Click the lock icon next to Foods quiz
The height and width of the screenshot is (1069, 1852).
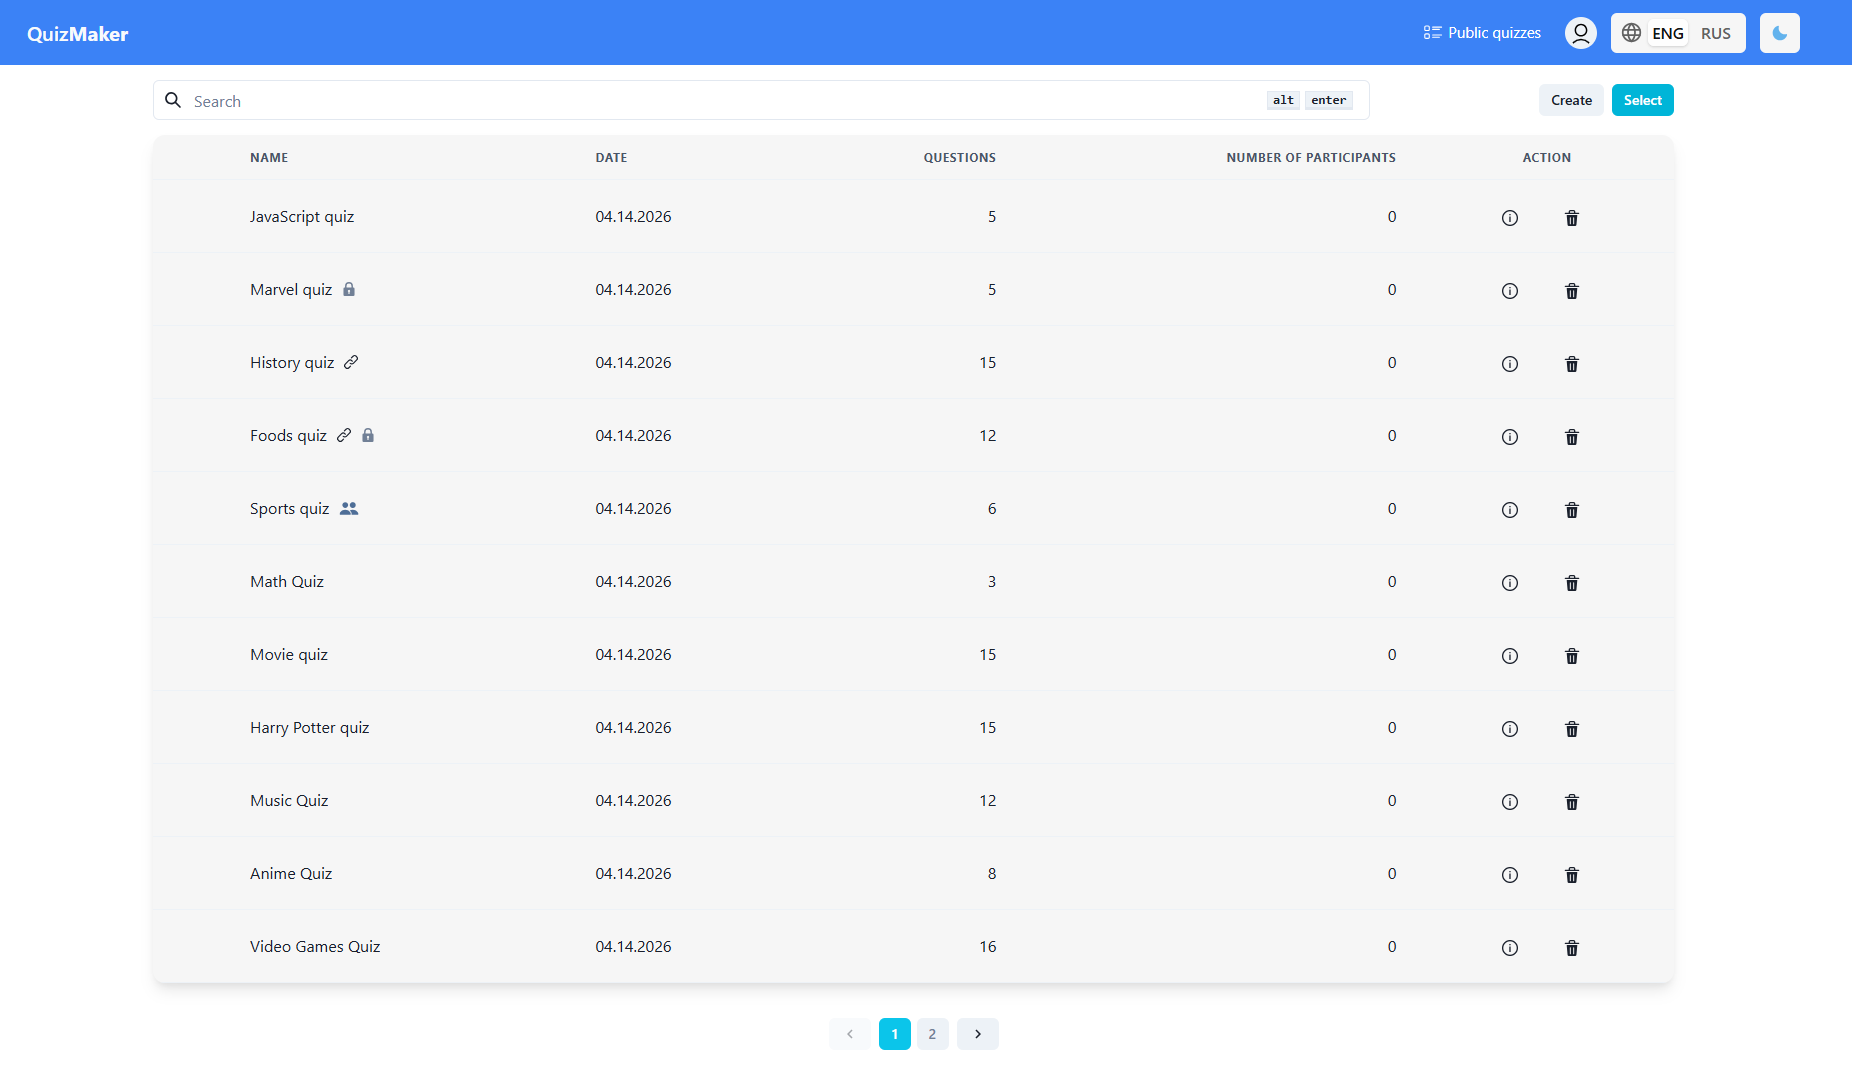[x=368, y=435]
